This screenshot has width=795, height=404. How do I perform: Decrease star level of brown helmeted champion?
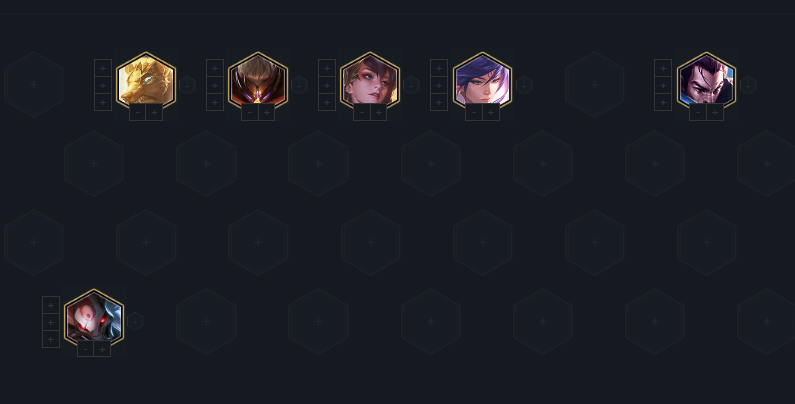250,112
